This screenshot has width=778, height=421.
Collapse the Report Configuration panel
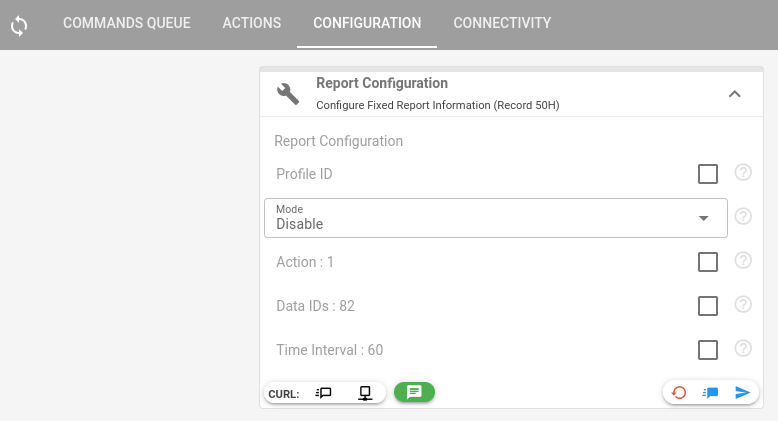coord(734,94)
